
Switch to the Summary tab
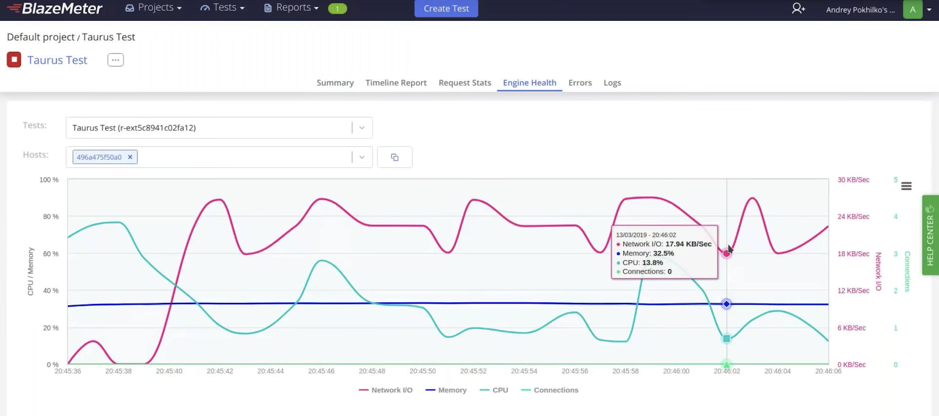point(335,83)
